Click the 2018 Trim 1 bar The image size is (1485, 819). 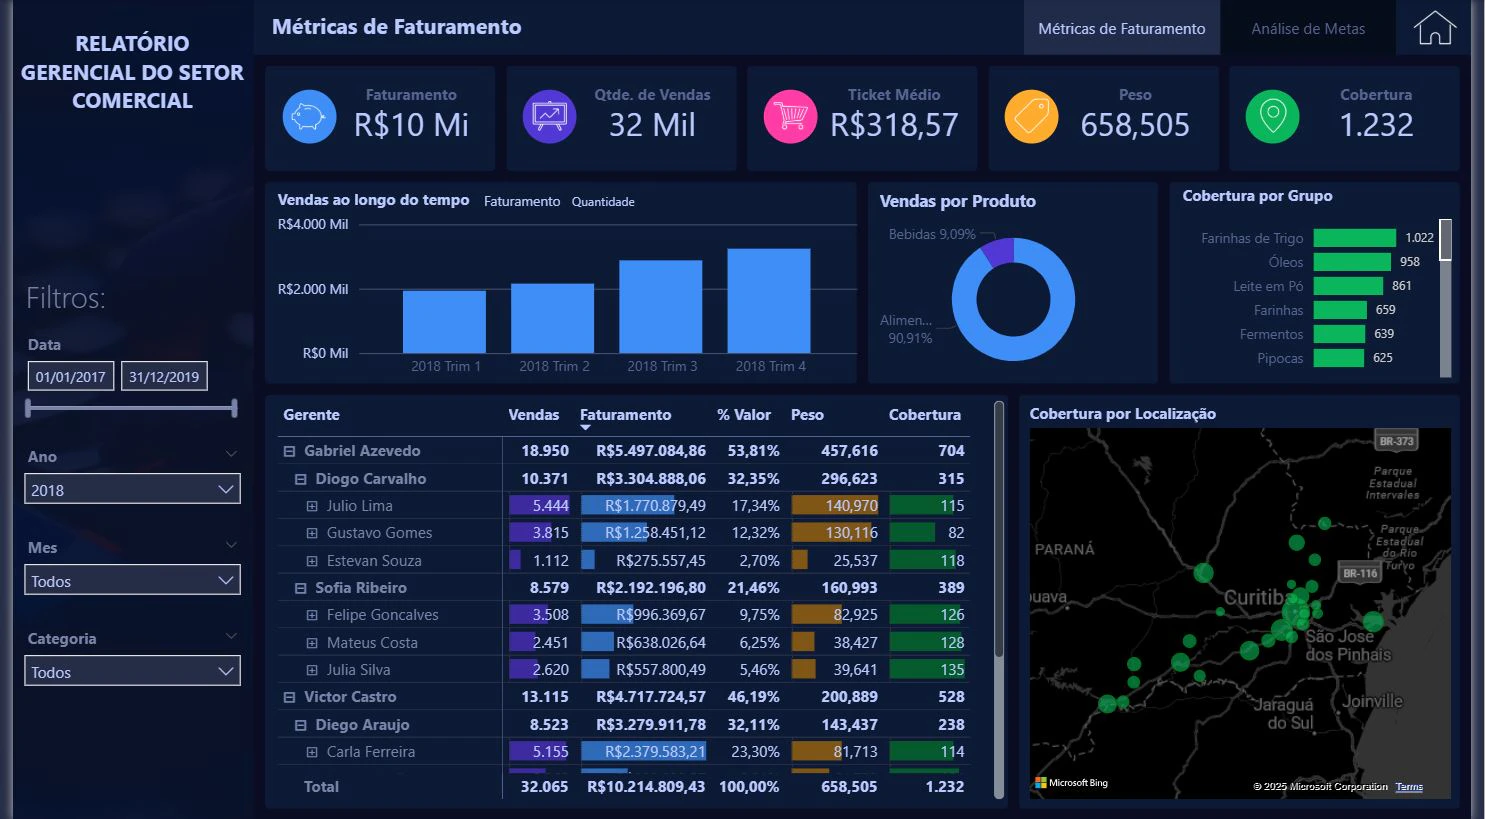click(x=444, y=322)
